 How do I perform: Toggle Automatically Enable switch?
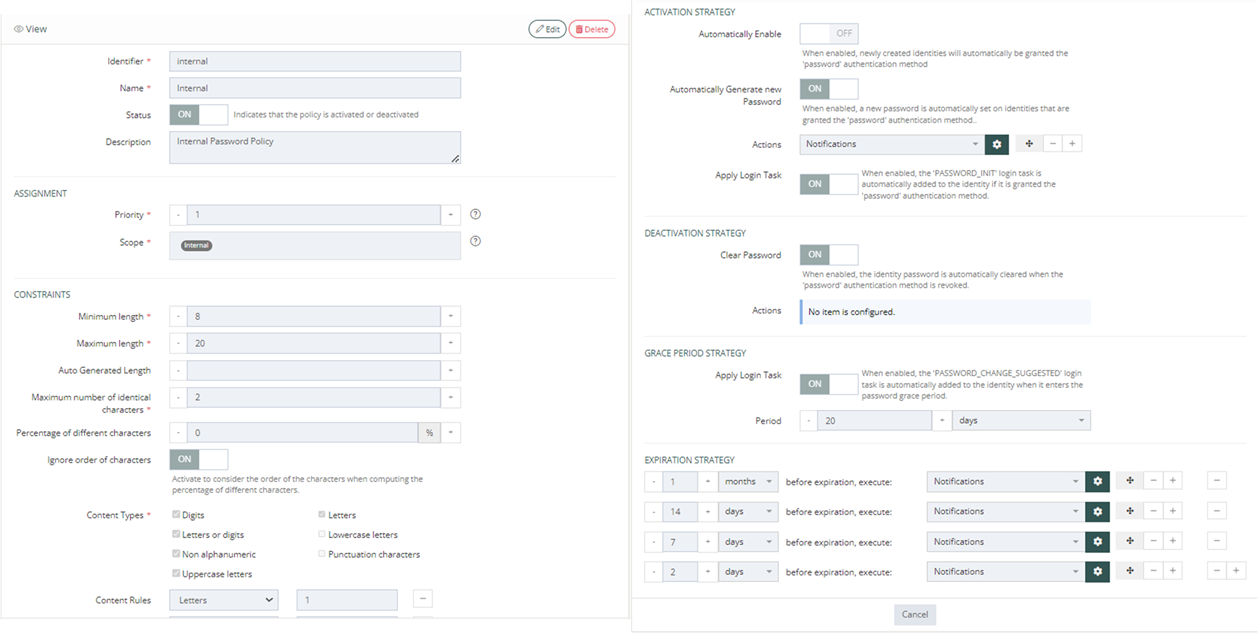828,34
